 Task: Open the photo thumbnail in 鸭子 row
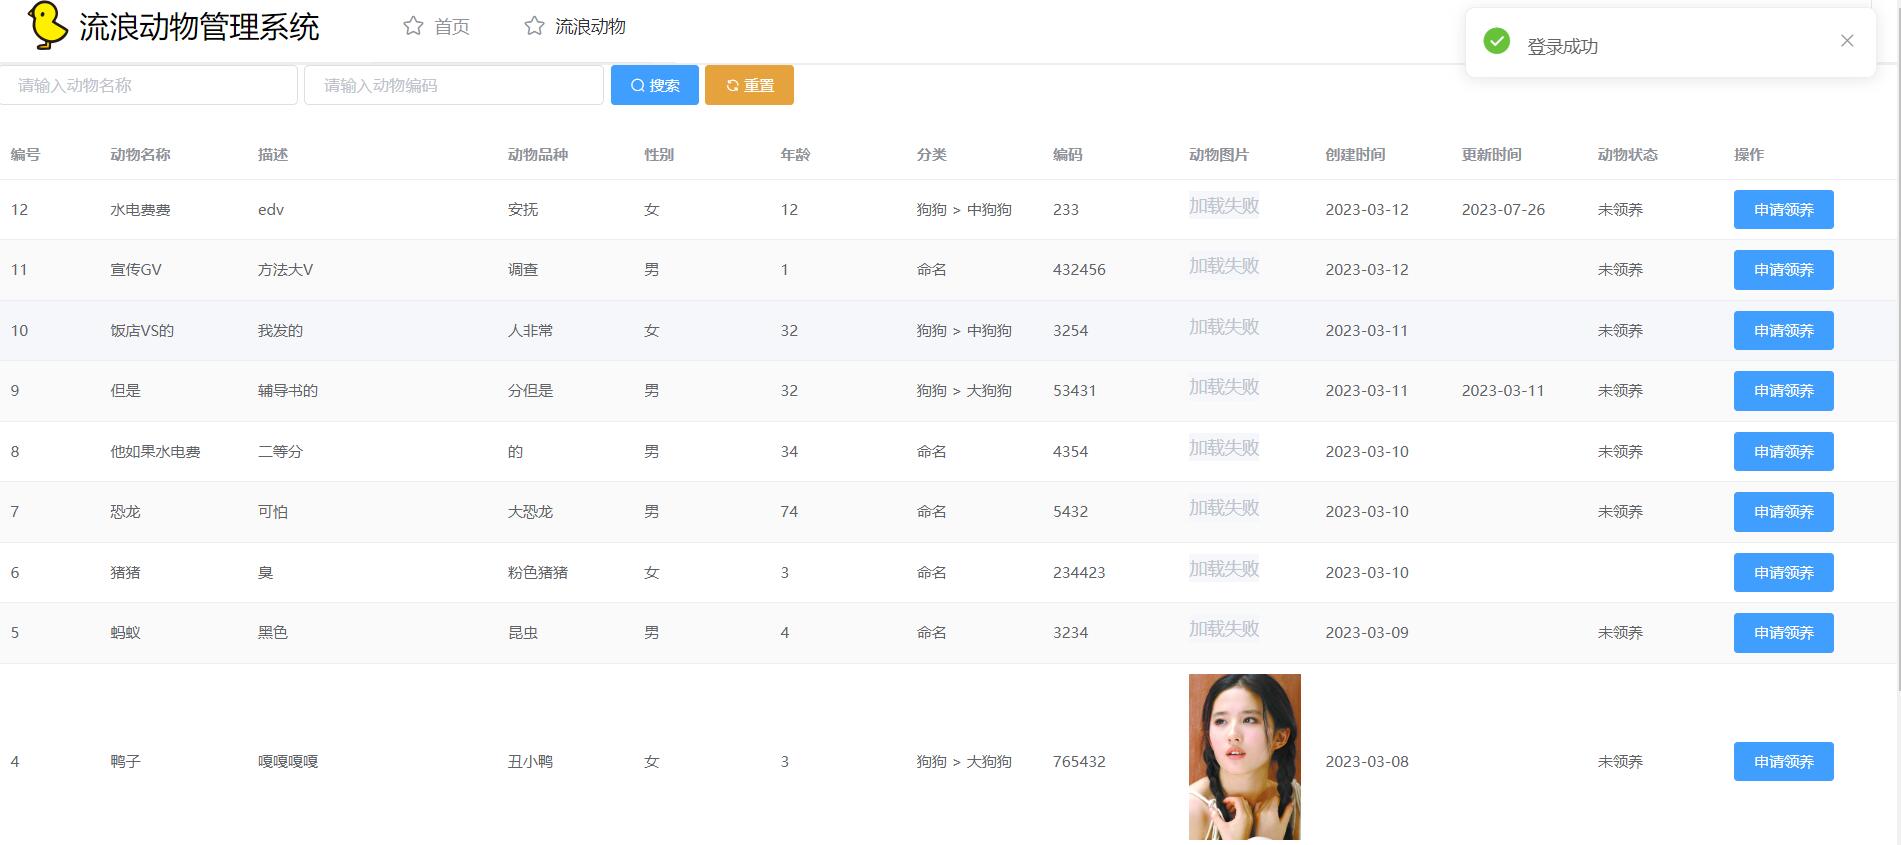[x=1244, y=757]
